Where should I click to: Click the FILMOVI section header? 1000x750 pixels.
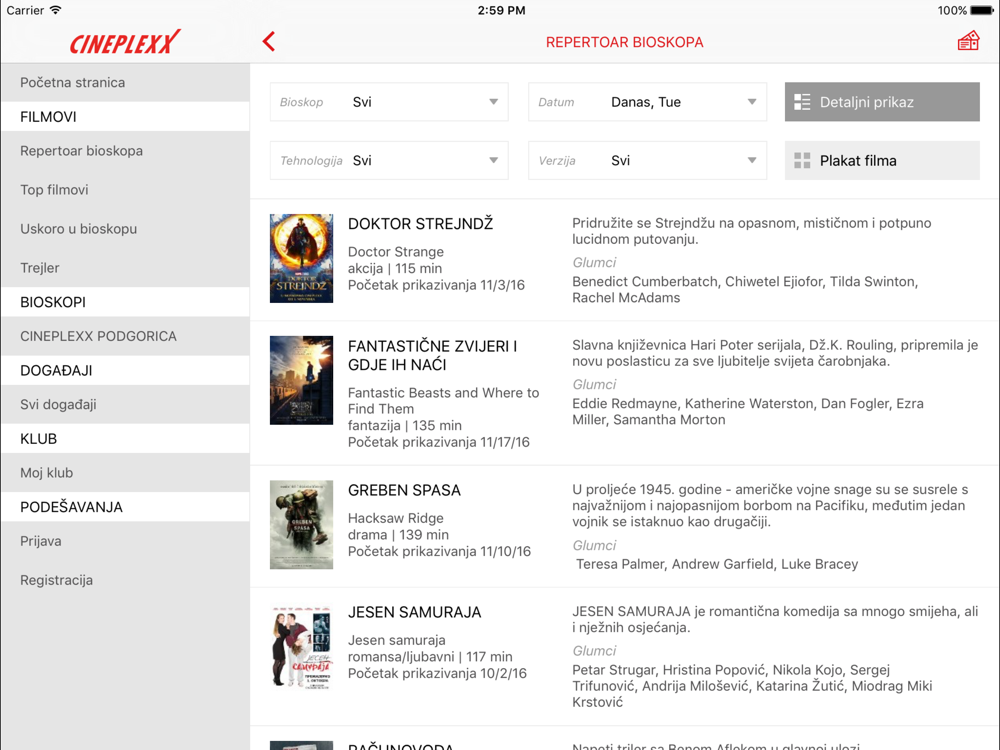[125, 117]
